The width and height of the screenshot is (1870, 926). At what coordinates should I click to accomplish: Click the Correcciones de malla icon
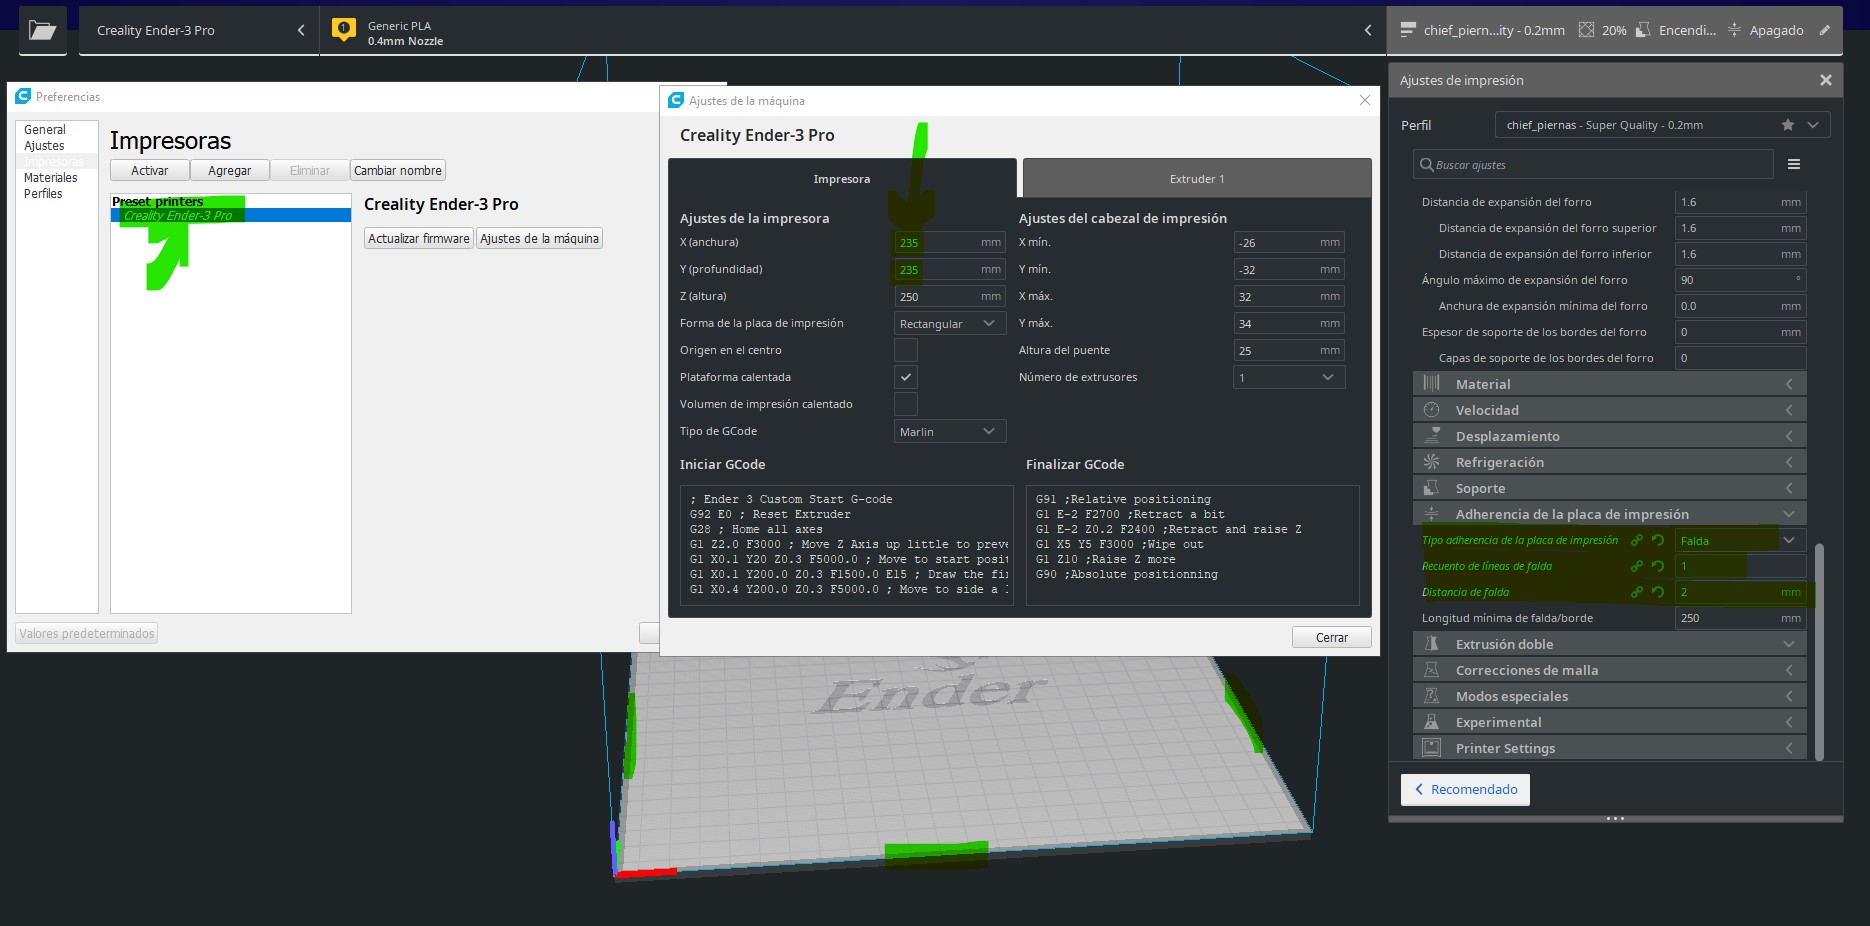tap(1432, 669)
